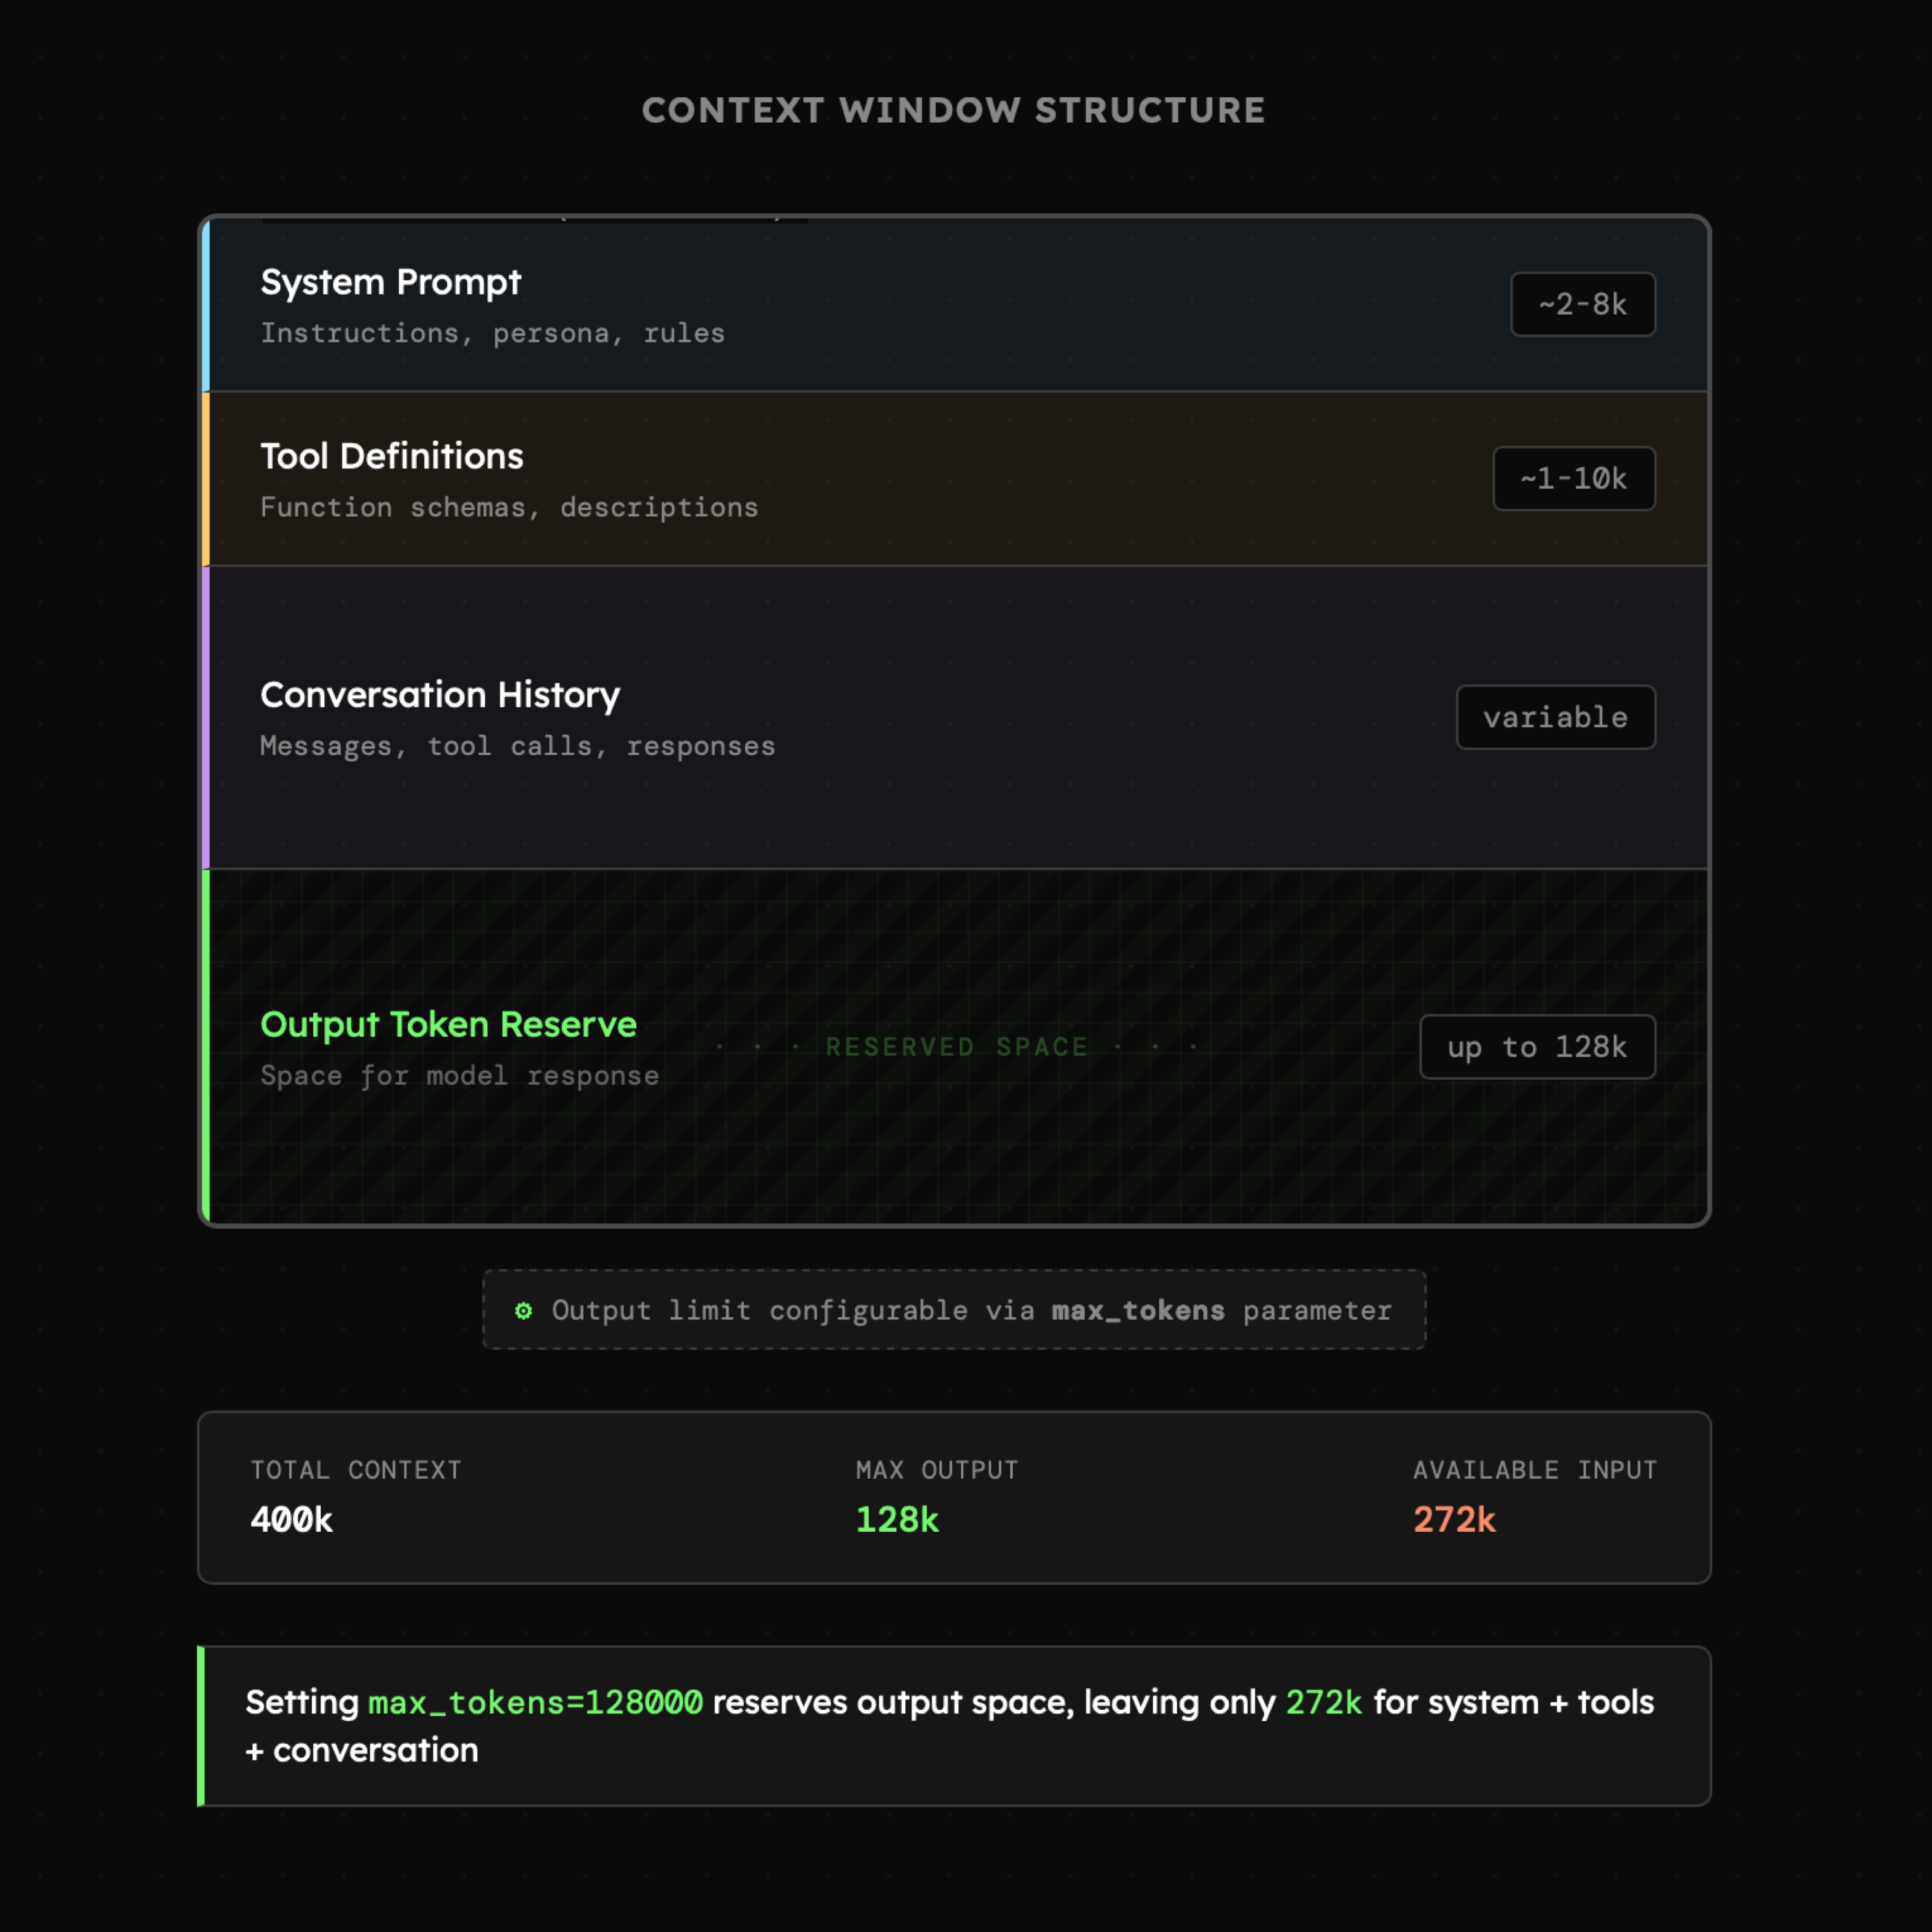Click Function schemas, descriptions subtitle
This screenshot has width=1932, height=1932.
pos(509,507)
